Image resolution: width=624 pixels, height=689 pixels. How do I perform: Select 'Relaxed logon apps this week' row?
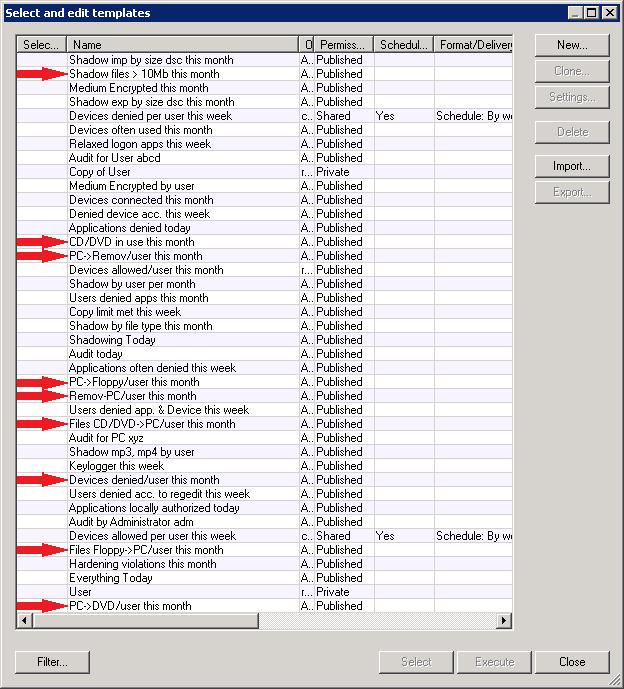265,144
